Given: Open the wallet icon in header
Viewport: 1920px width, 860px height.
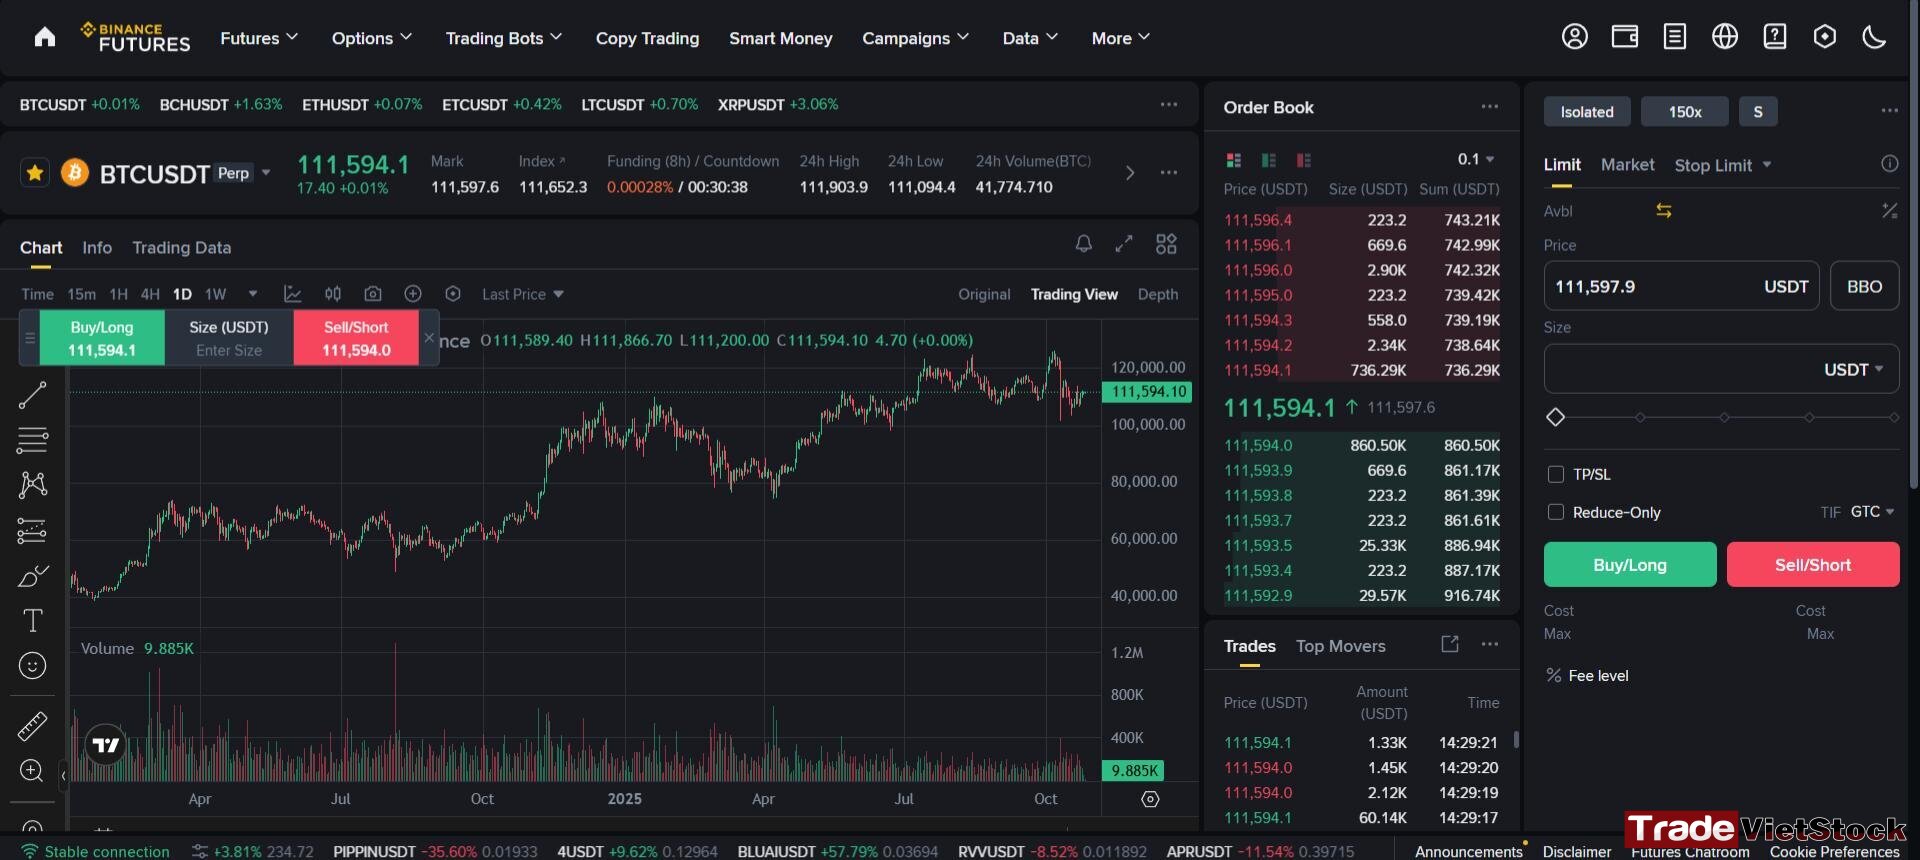Looking at the screenshot, I should pos(1625,37).
